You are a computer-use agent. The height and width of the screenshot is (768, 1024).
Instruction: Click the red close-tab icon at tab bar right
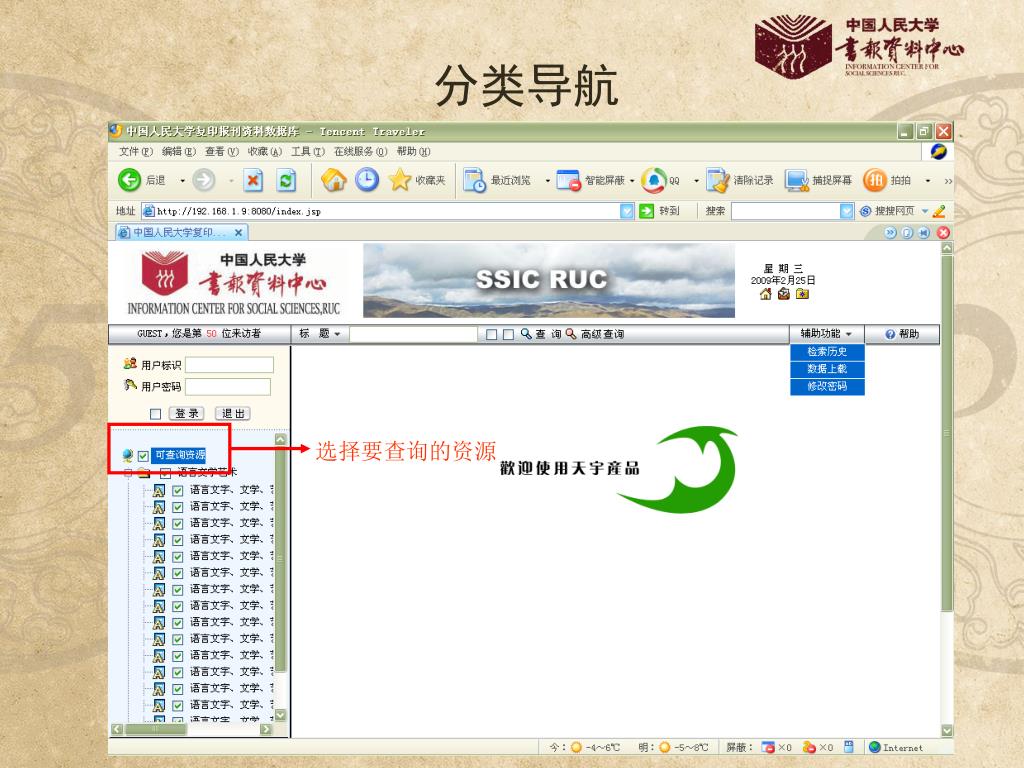[x=943, y=232]
